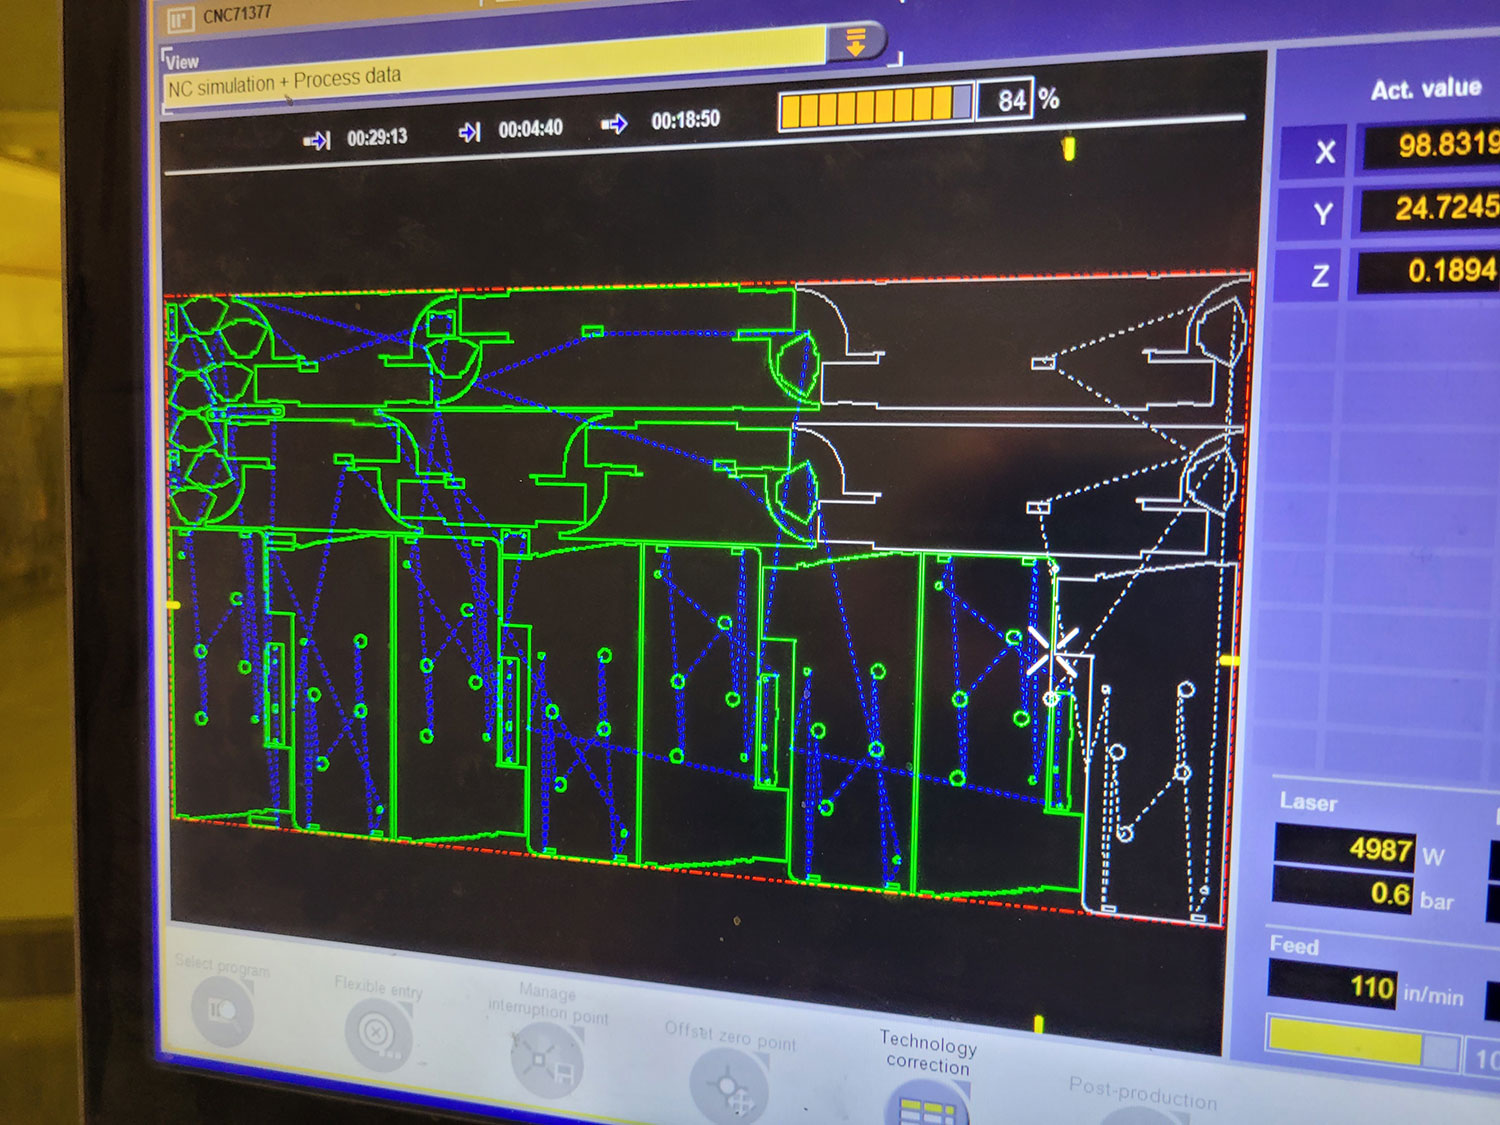Screen dimensions: 1500x1125
Task: Click the Feed section label
Action: pos(1294,945)
